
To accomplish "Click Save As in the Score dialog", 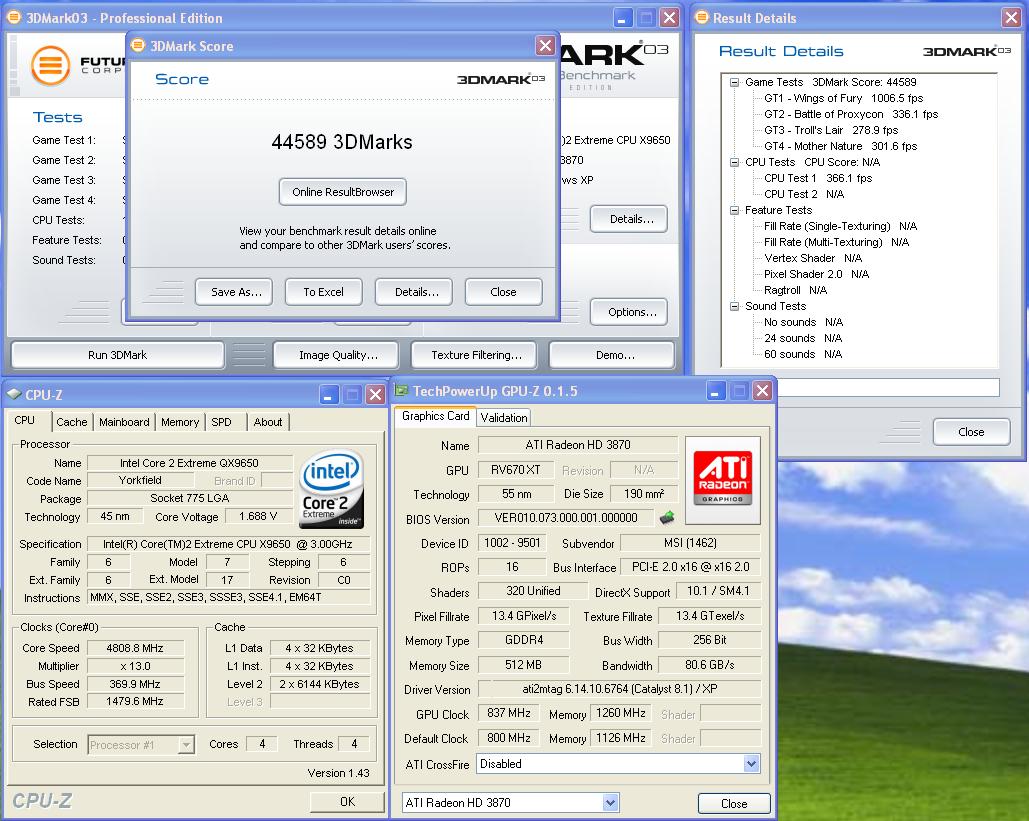I will [x=236, y=292].
